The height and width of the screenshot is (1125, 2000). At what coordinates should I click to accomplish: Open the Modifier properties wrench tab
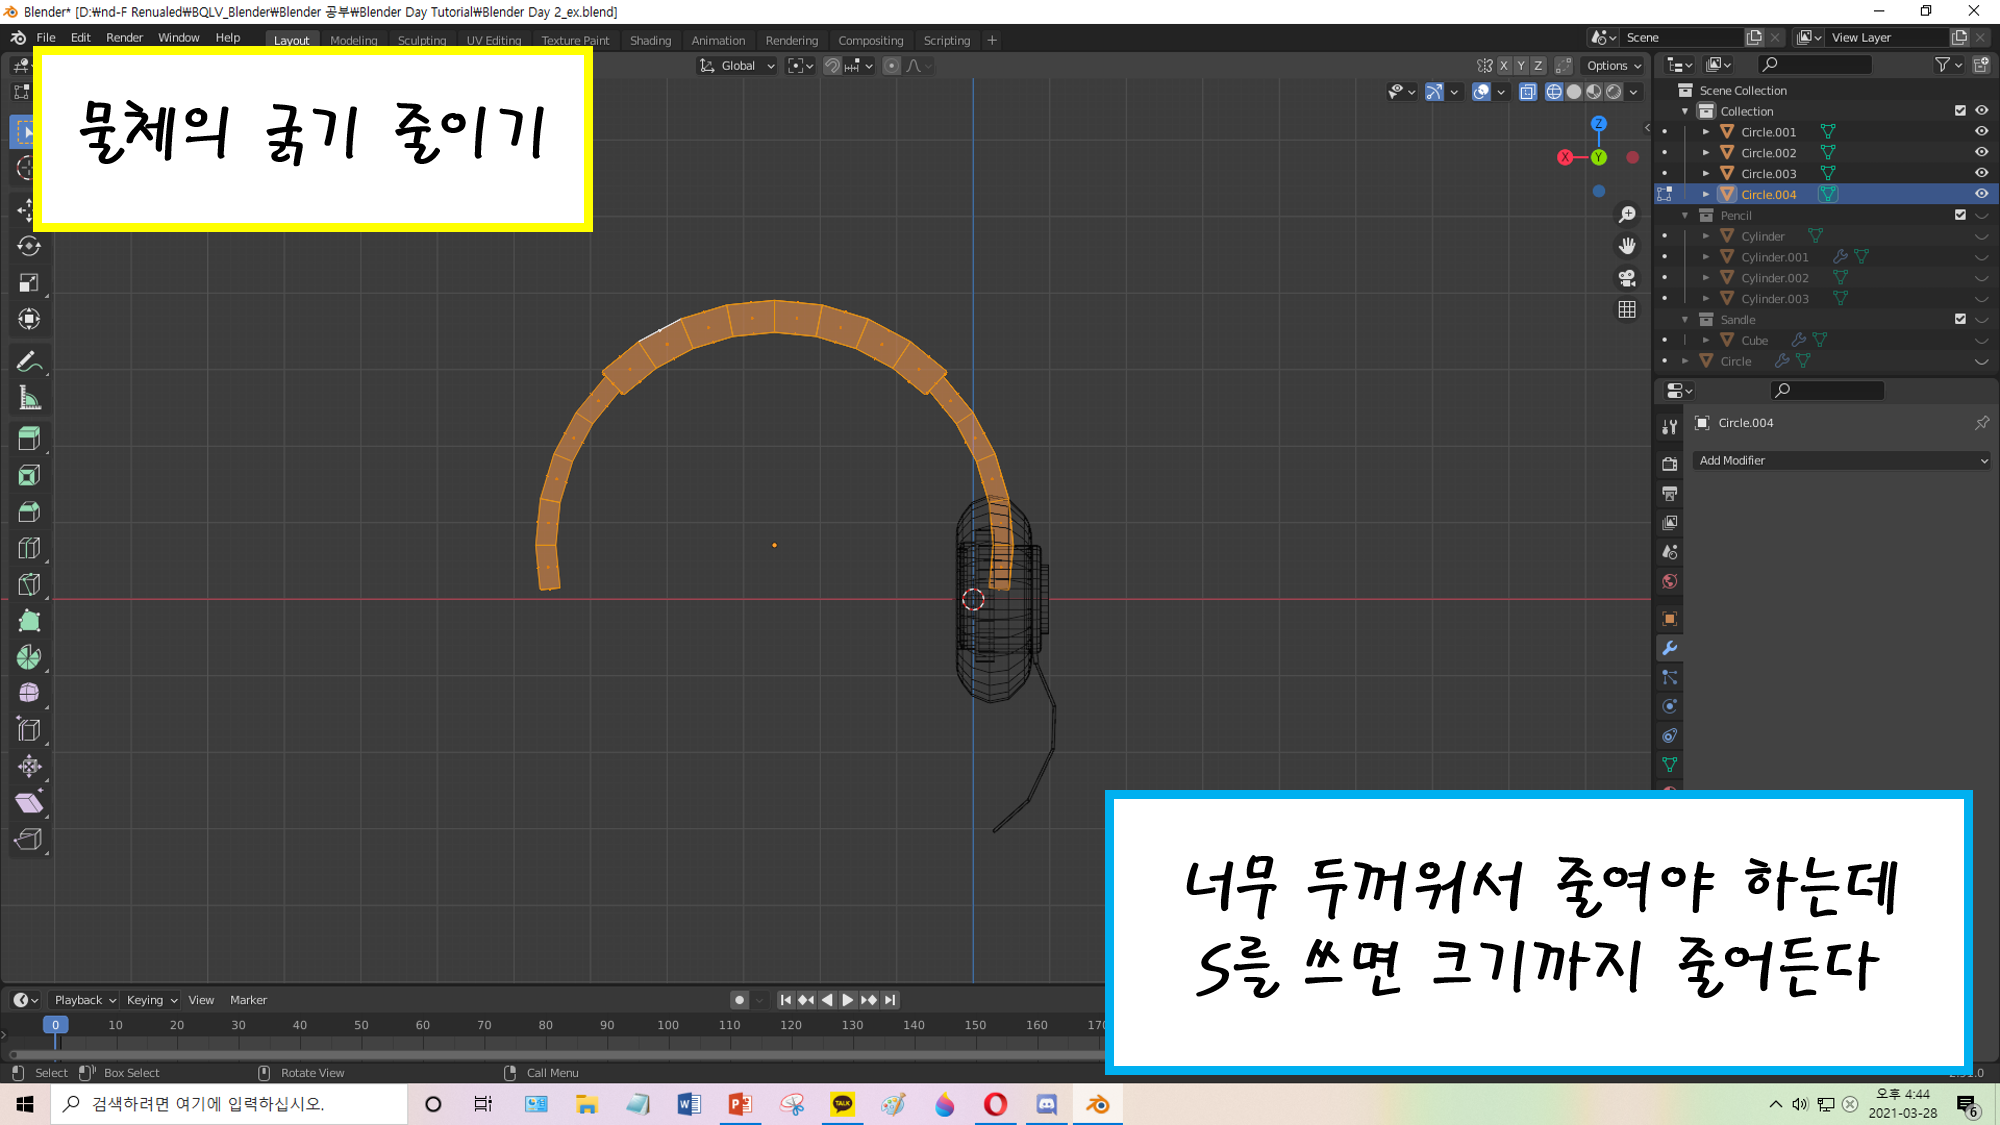click(1669, 648)
